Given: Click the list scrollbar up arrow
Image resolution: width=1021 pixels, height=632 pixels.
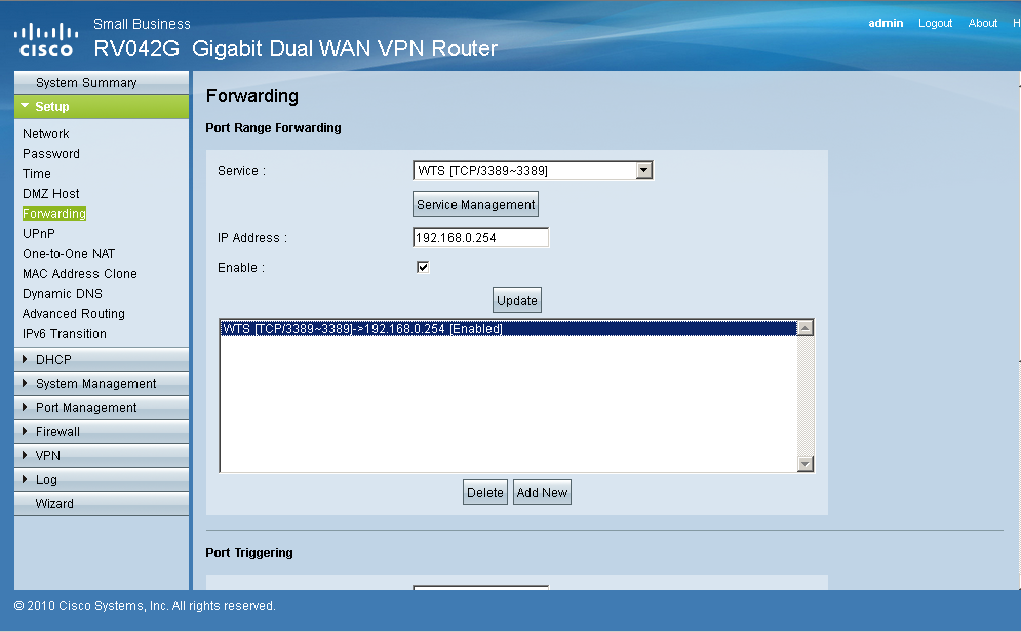Looking at the screenshot, I should click(805, 328).
